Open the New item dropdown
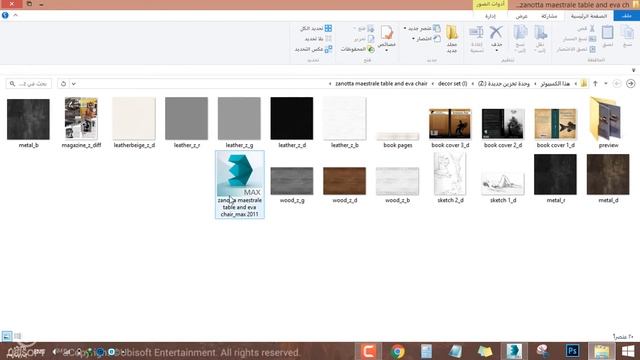Viewport: 640px width, 360px height. [x=422, y=29]
